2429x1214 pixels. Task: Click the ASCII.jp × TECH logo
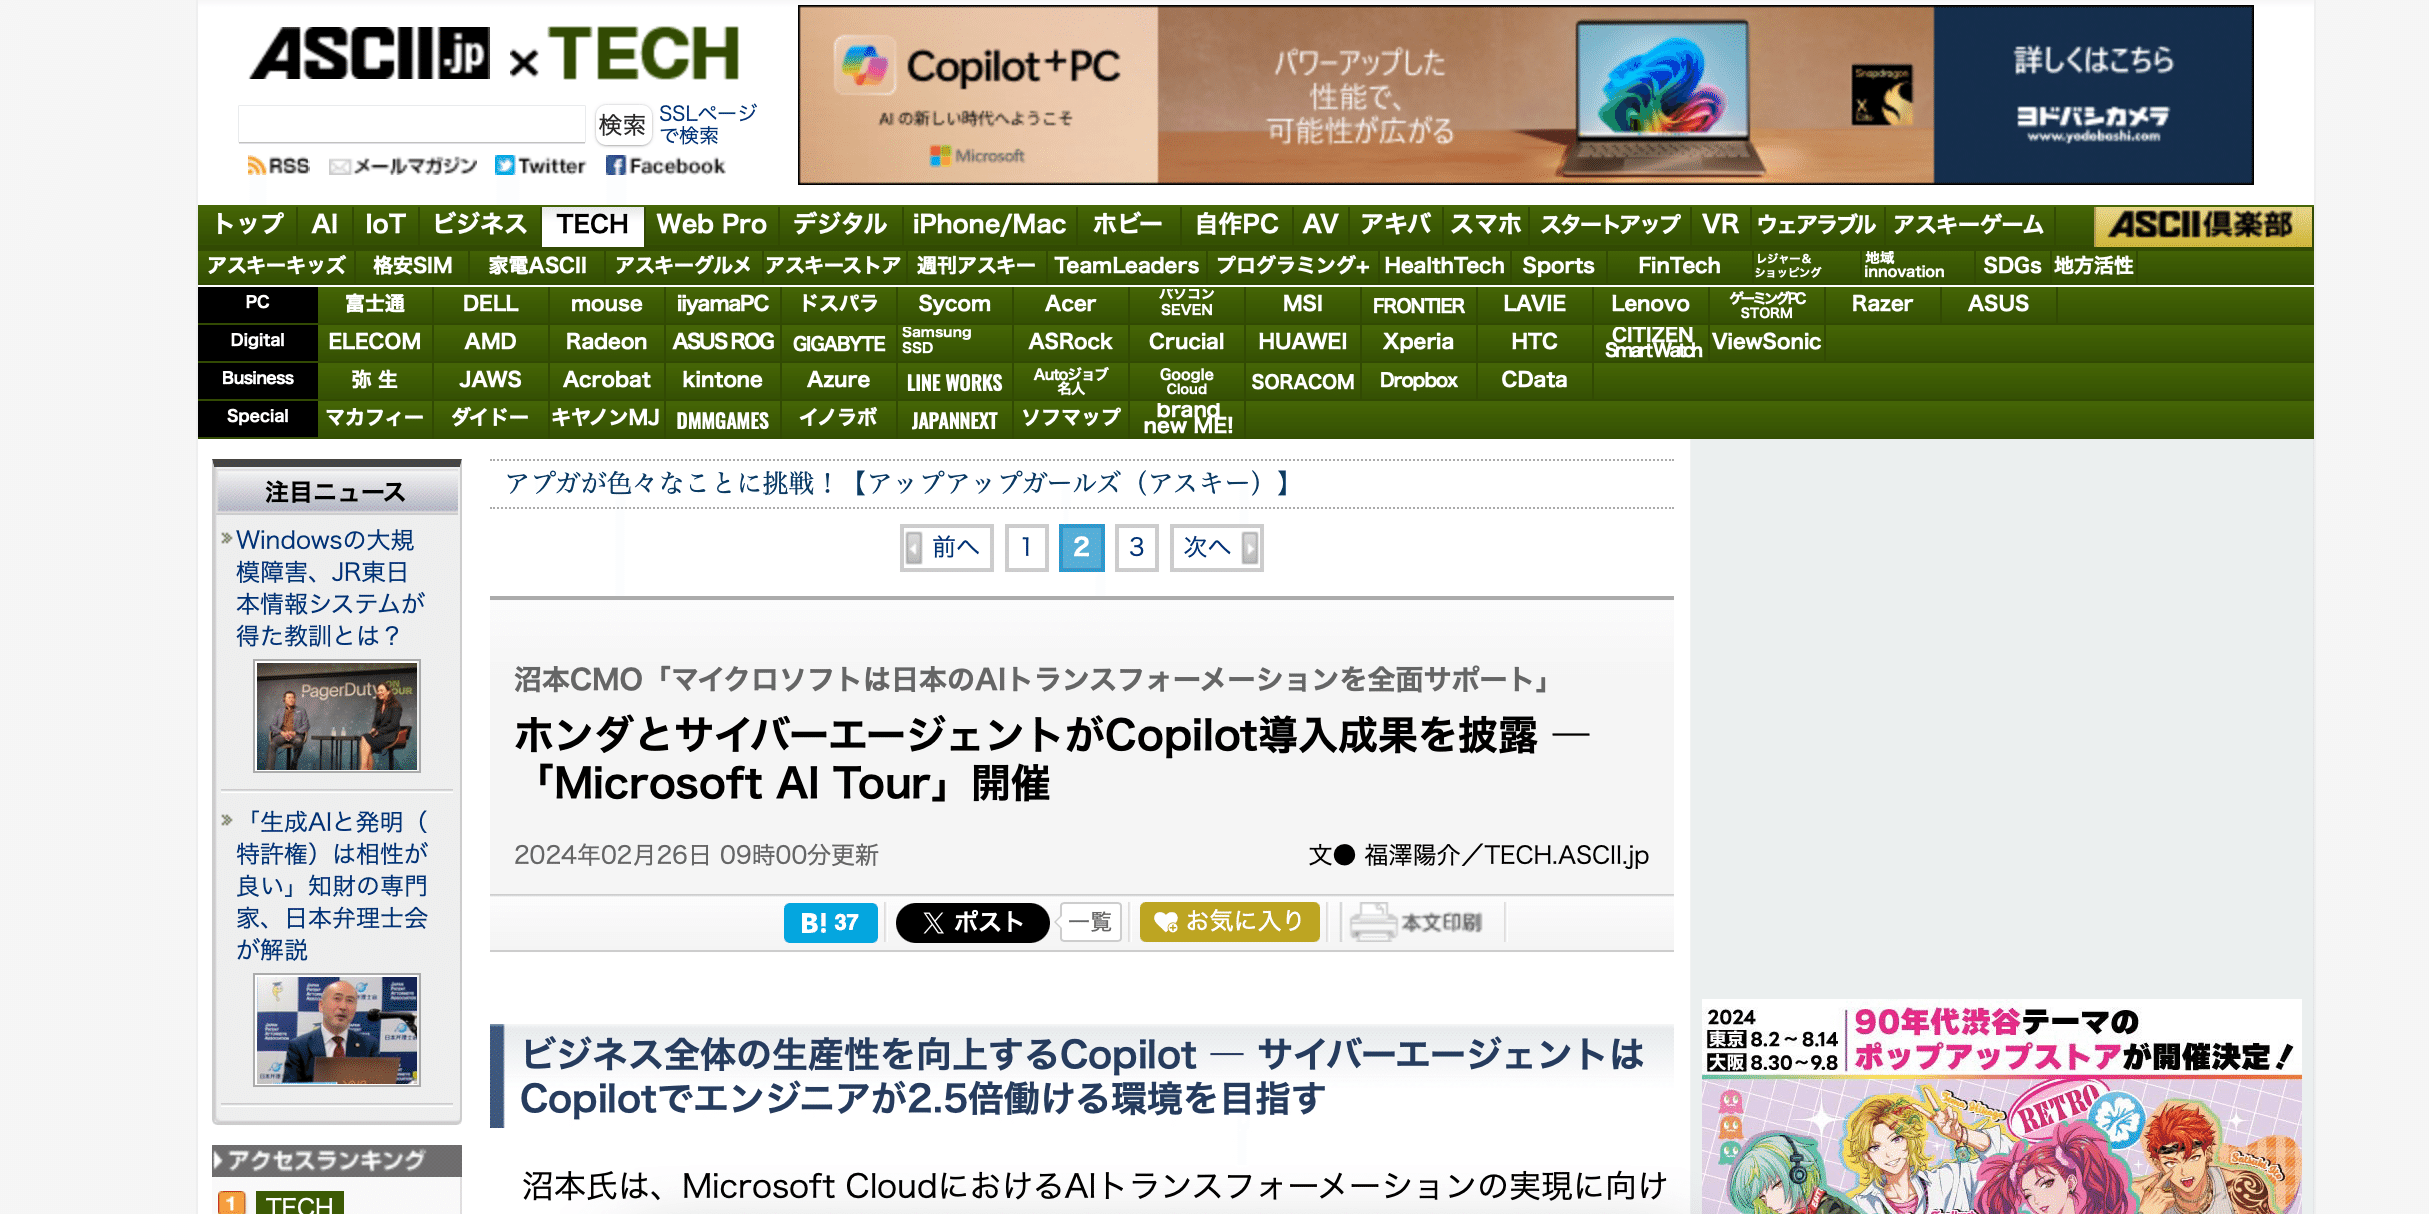(494, 54)
